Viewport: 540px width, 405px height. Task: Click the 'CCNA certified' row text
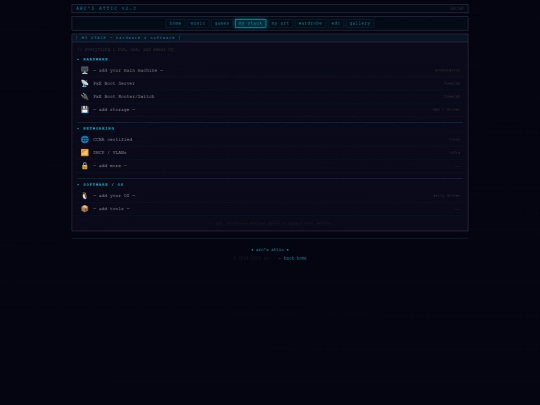pyautogui.click(x=113, y=139)
